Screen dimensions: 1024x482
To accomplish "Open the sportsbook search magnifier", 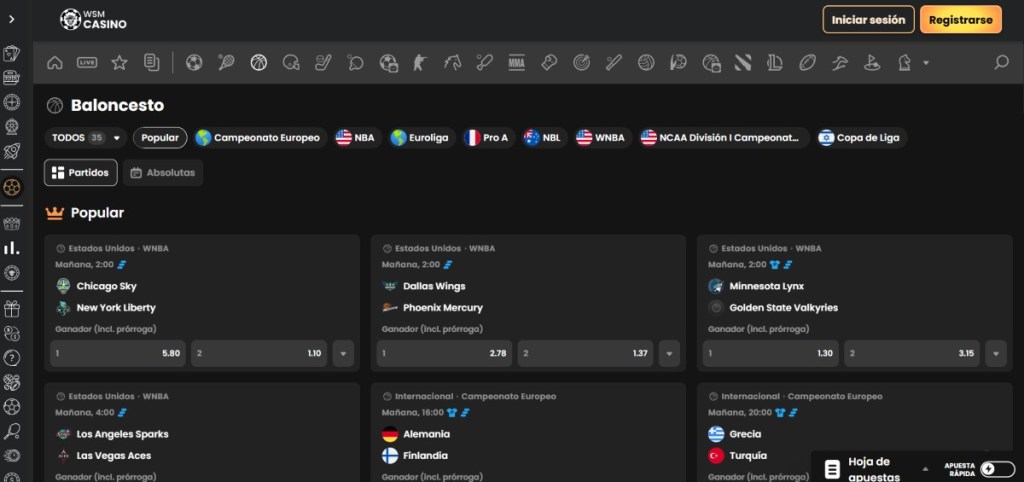I will coord(1001,63).
